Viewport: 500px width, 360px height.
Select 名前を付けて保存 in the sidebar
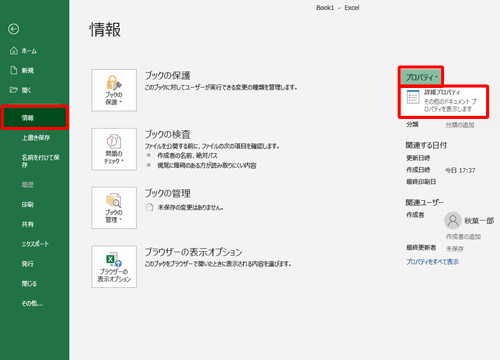[x=40, y=161]
